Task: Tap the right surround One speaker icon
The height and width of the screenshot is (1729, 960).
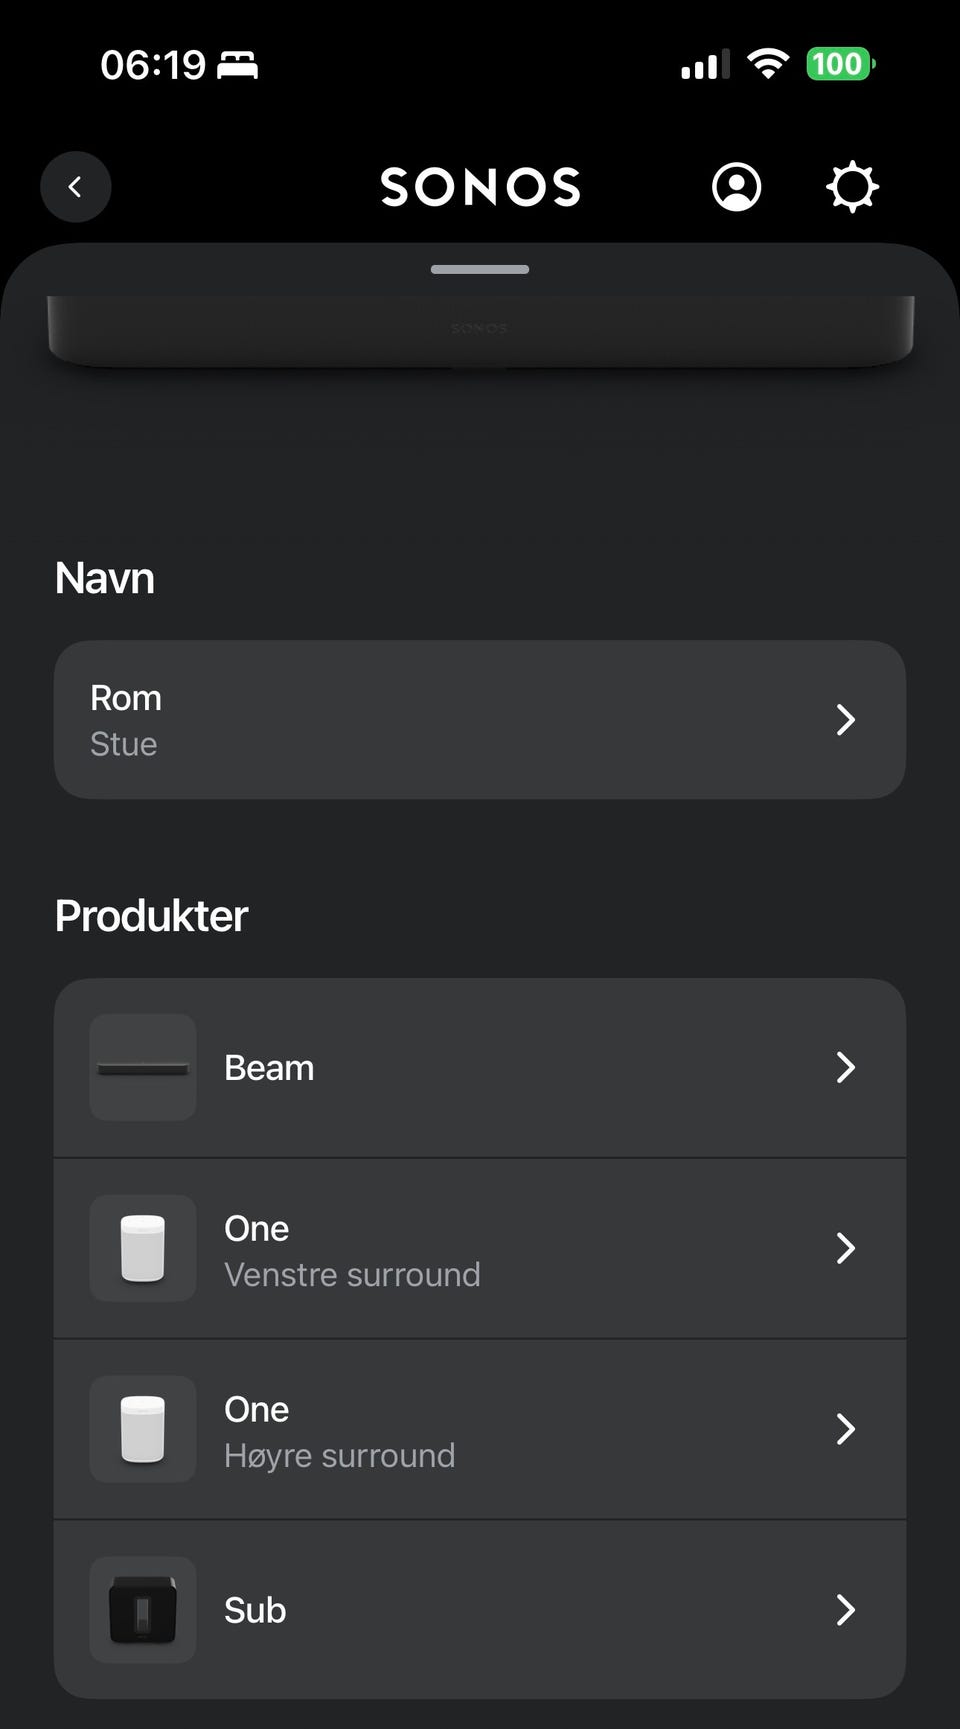Action: 143,1429
